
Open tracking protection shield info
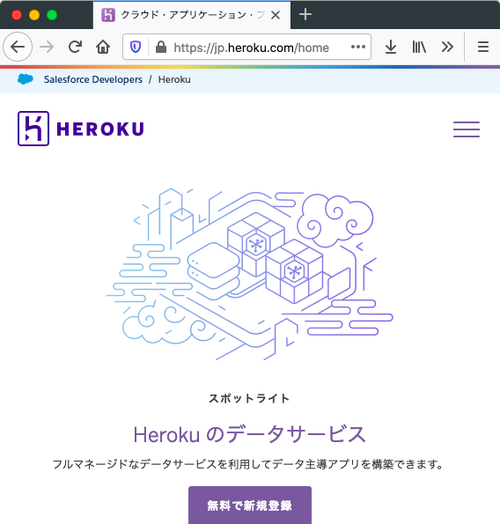[x=135, y=47]
